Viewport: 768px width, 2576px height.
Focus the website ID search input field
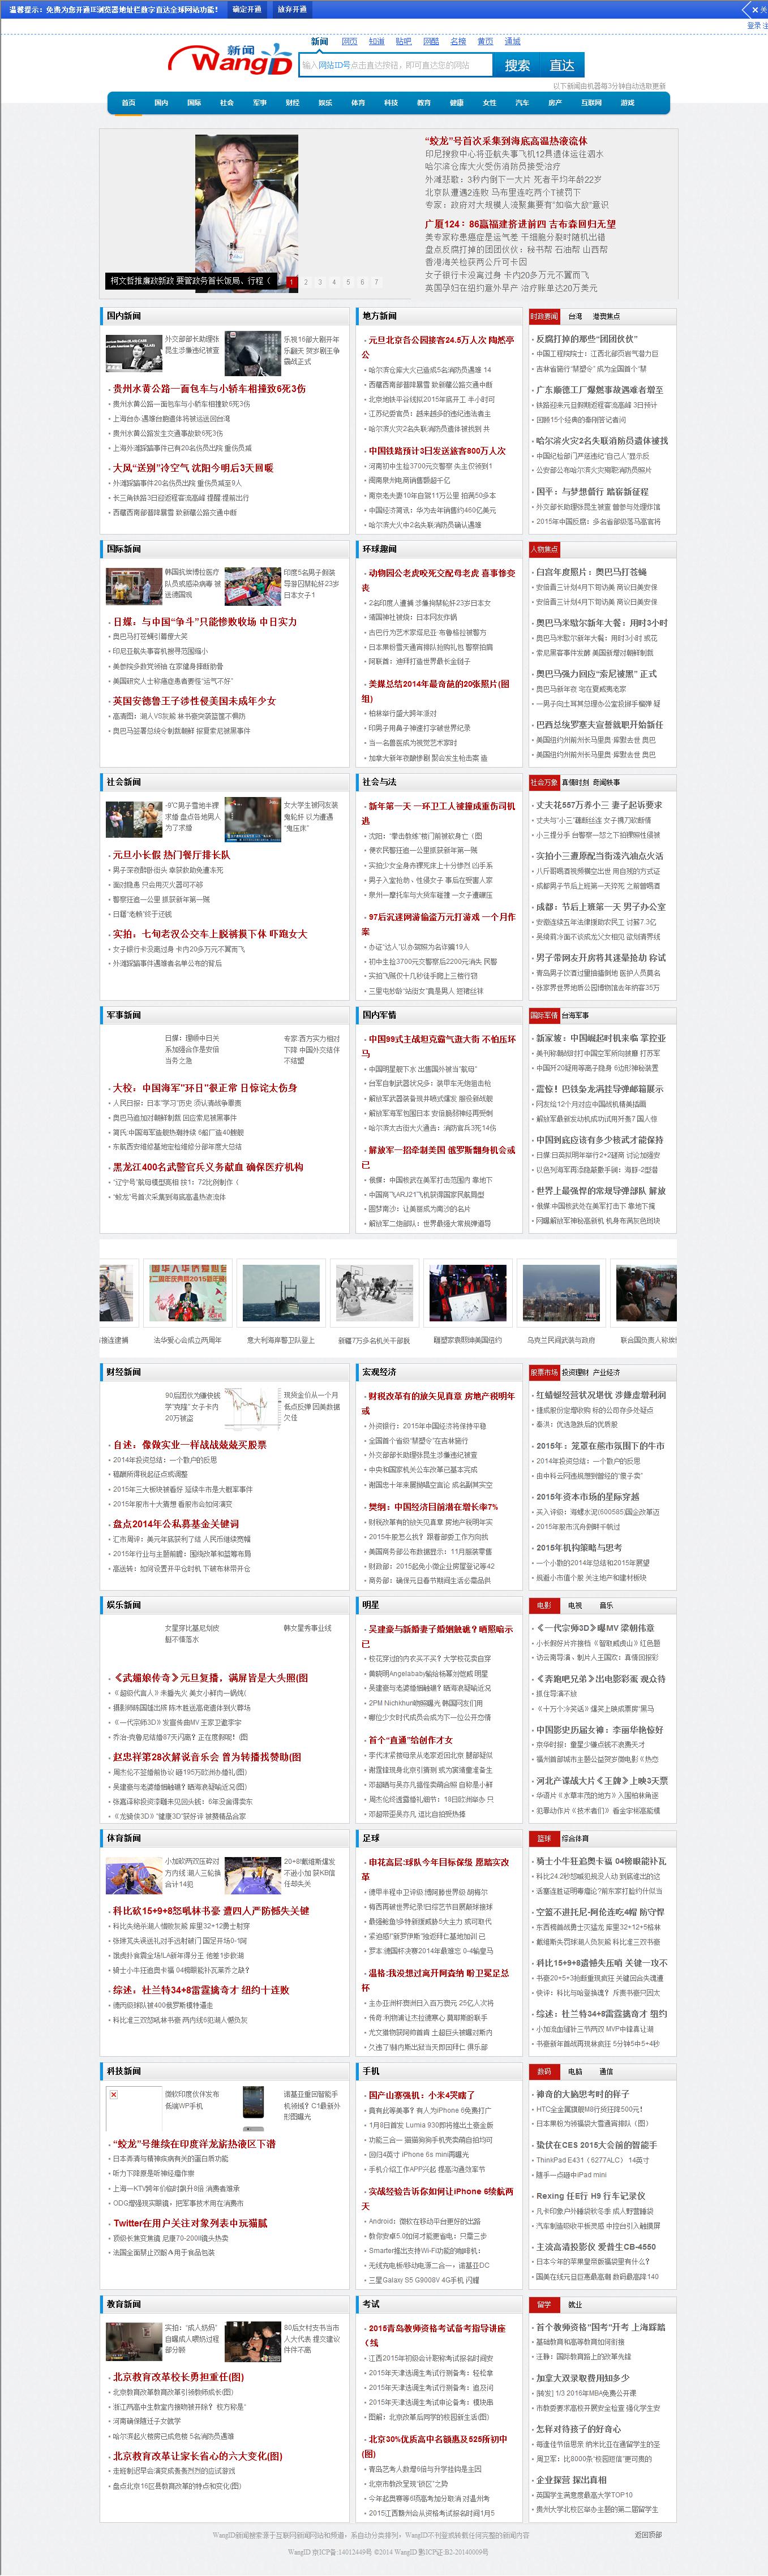(x=395, y=65)
